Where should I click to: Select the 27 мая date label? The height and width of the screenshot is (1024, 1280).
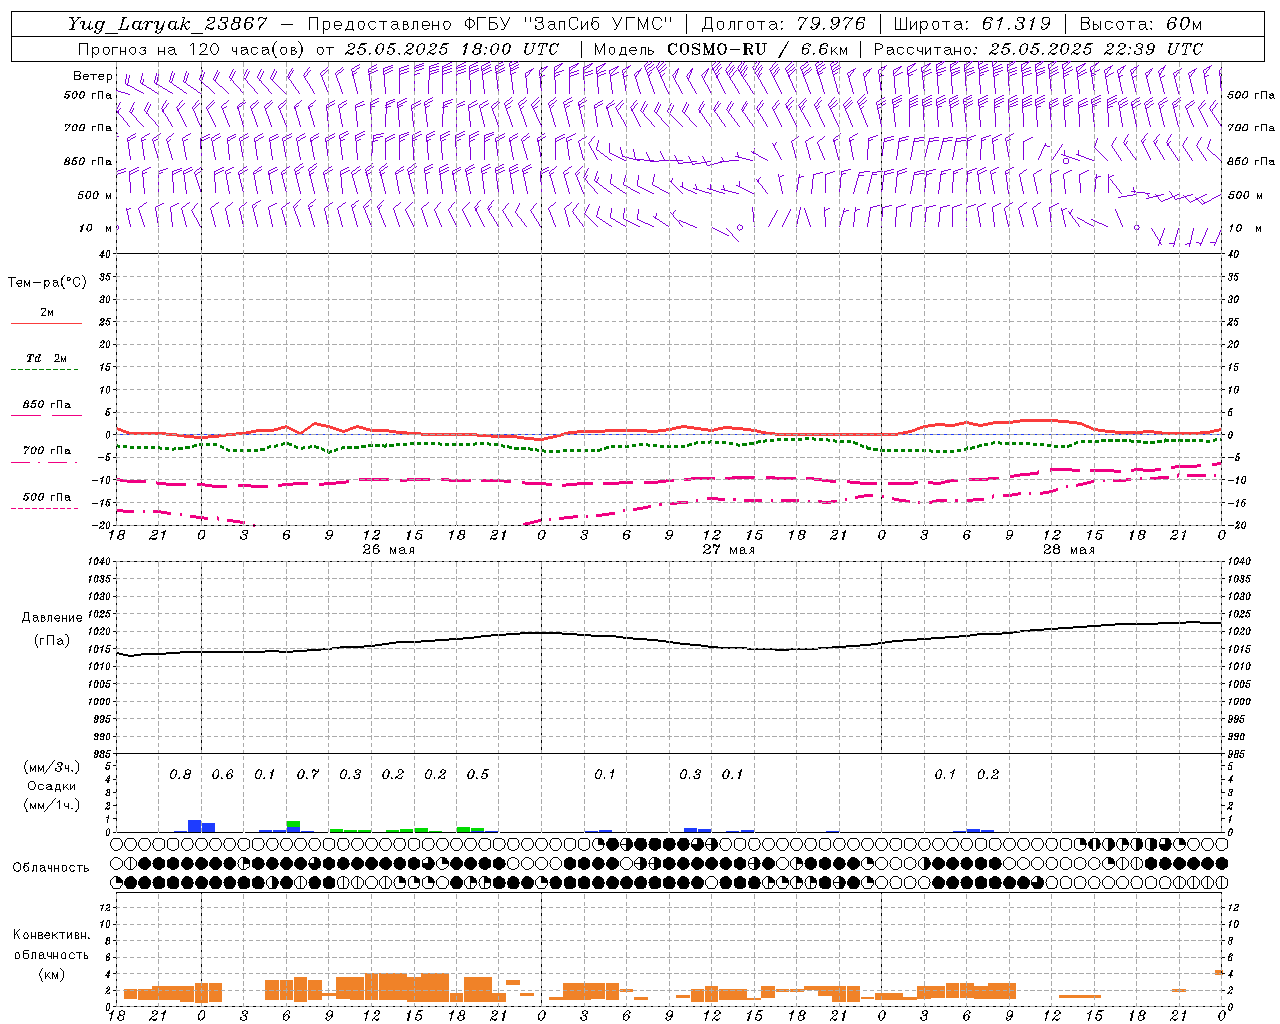(728, 550)
